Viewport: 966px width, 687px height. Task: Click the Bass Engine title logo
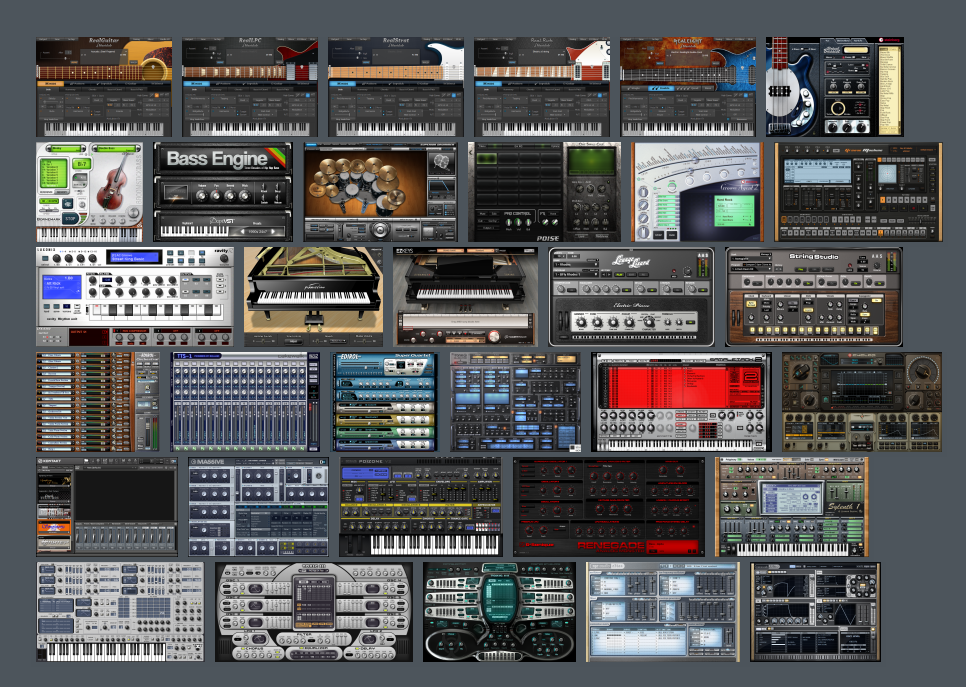tap(217, 159)
